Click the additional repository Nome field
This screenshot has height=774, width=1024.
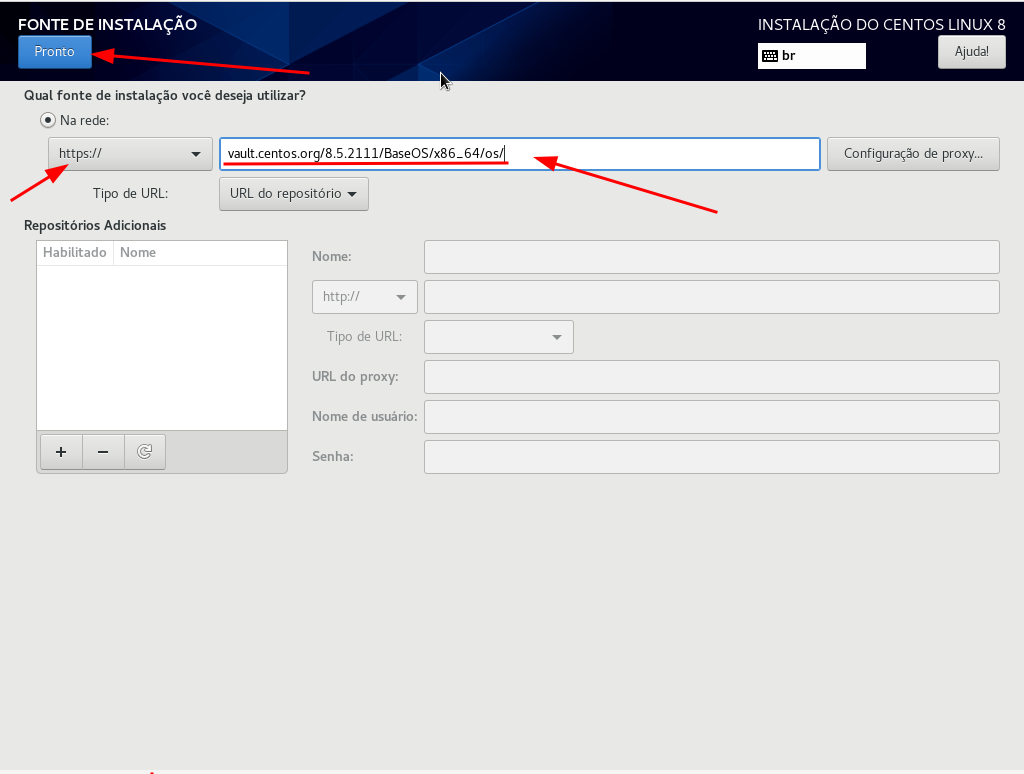[712, 257]
